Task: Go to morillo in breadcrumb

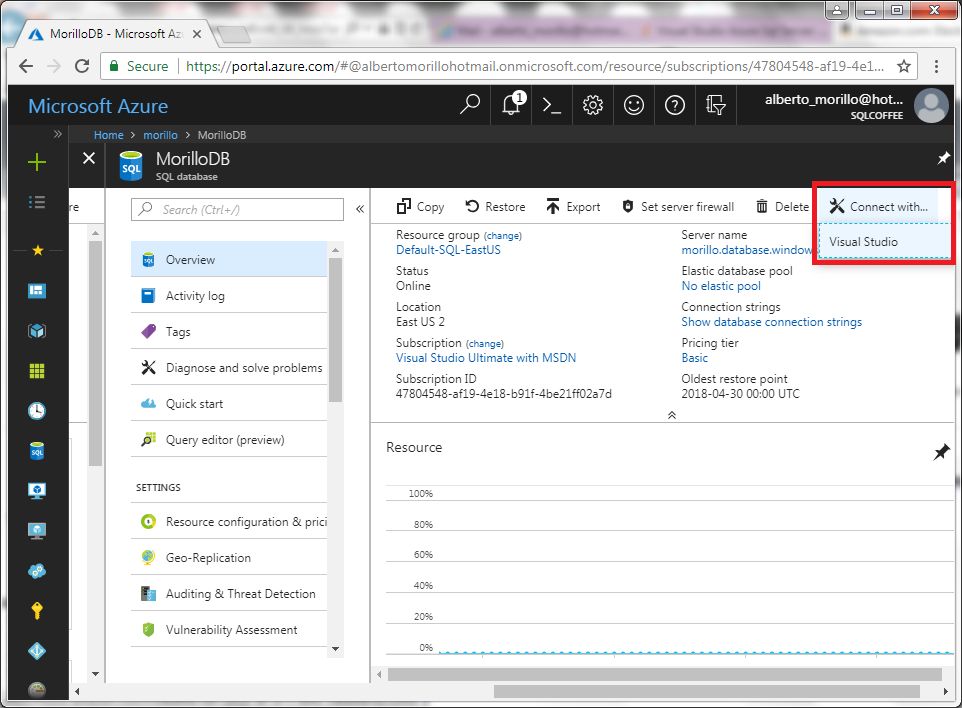Action: [x=160, y=135]
